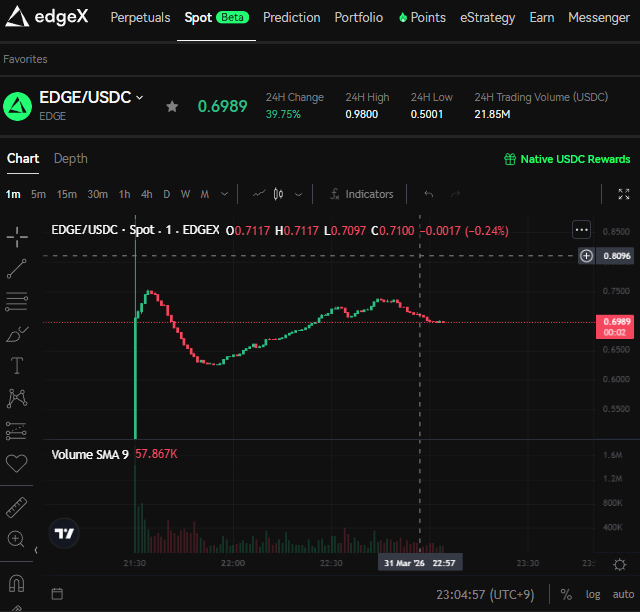The height and width of the screenshot is (612, 640).
Task: Select the weekly W timeframe
Action: click(185, 194)
